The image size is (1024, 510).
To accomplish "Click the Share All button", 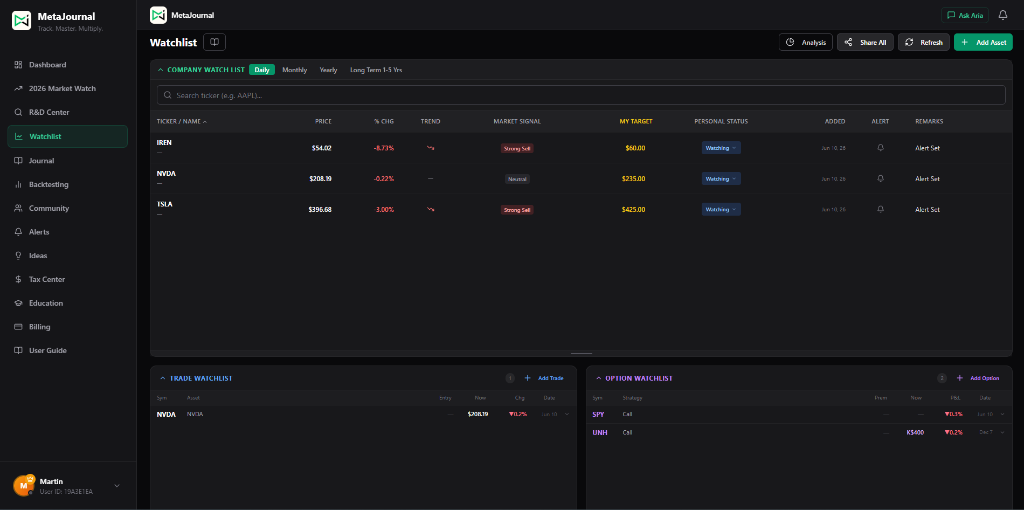I will pyautogui.click(x=865, y=42).
